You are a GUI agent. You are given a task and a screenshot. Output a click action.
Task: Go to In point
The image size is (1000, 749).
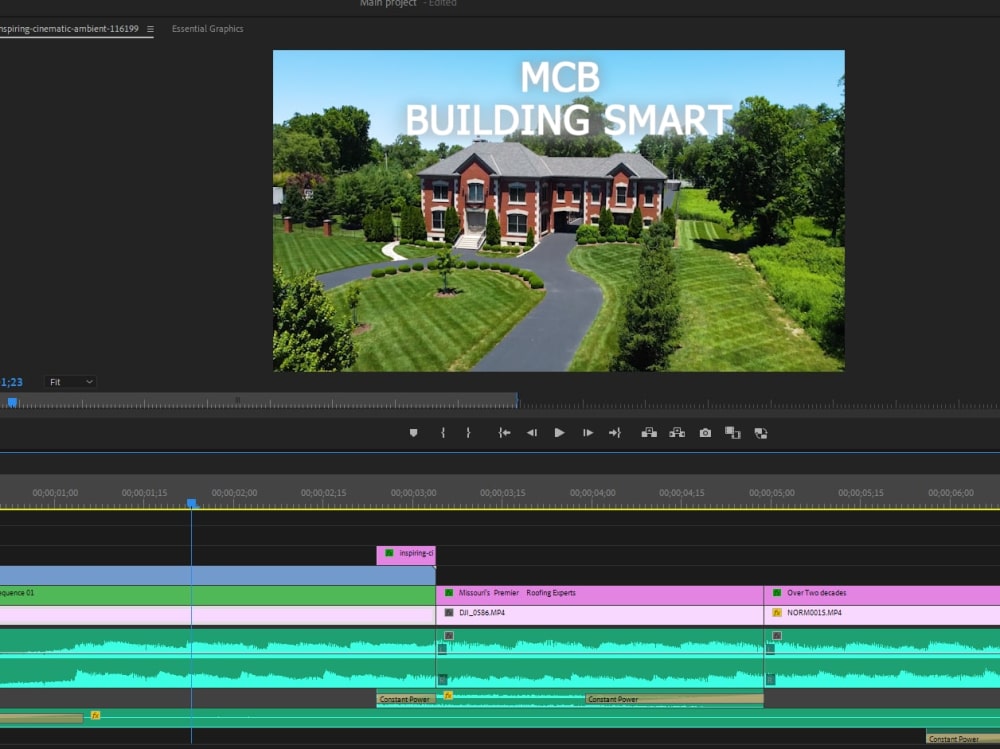504,433
